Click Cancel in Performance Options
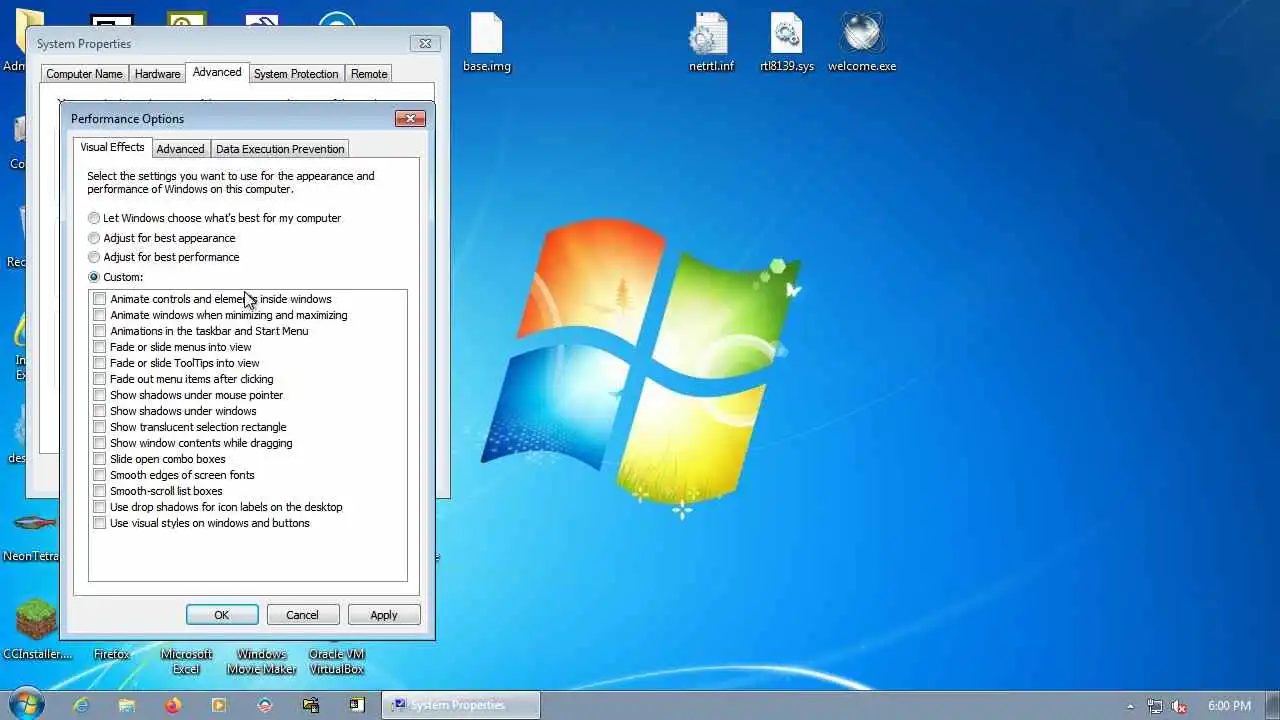Screen dimensions: 1280x720 coord(302,615)
